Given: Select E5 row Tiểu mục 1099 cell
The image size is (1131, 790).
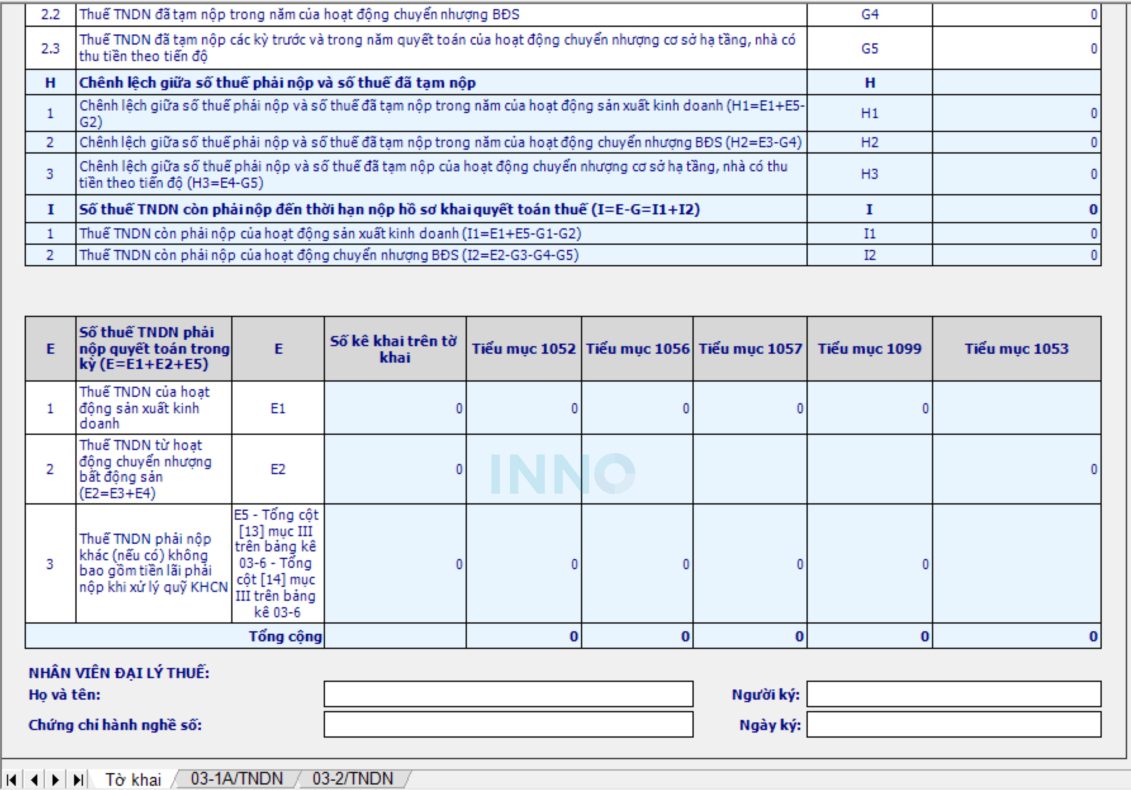Looking at the screenshot, I should [x=869, y=564].
